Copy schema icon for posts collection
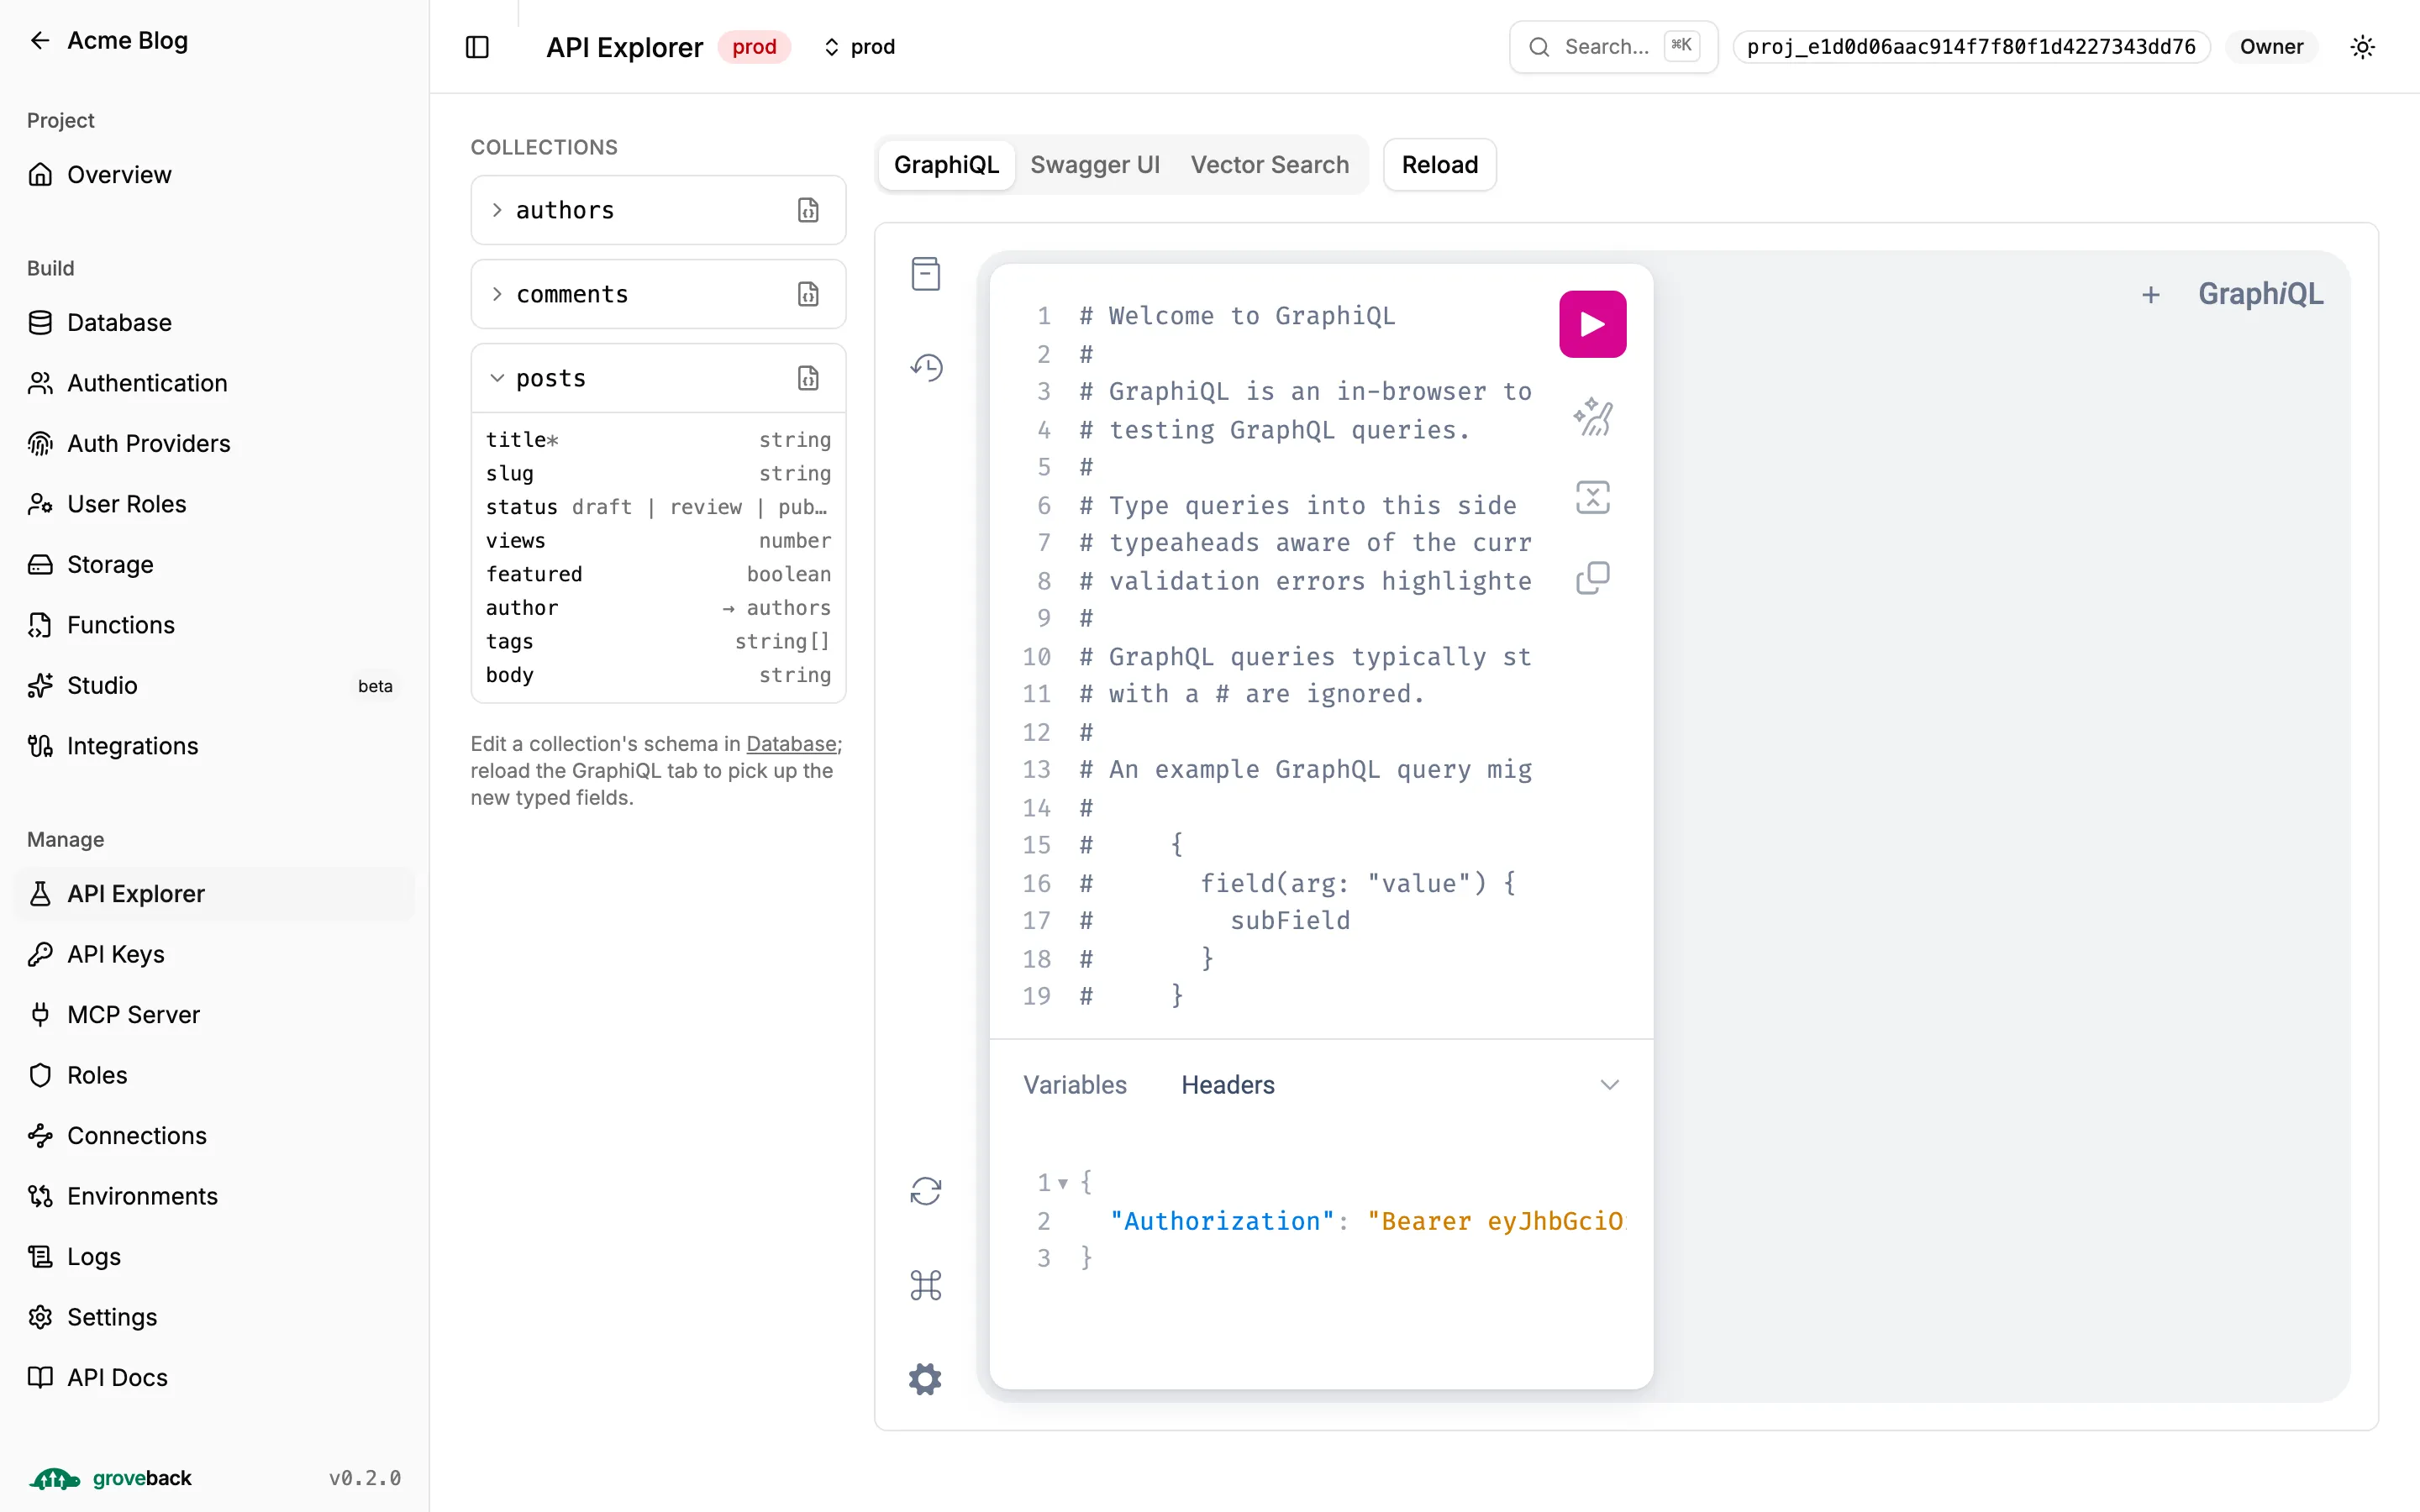The height and width of the screenshot is (1512, 2420). coord(808,378)
